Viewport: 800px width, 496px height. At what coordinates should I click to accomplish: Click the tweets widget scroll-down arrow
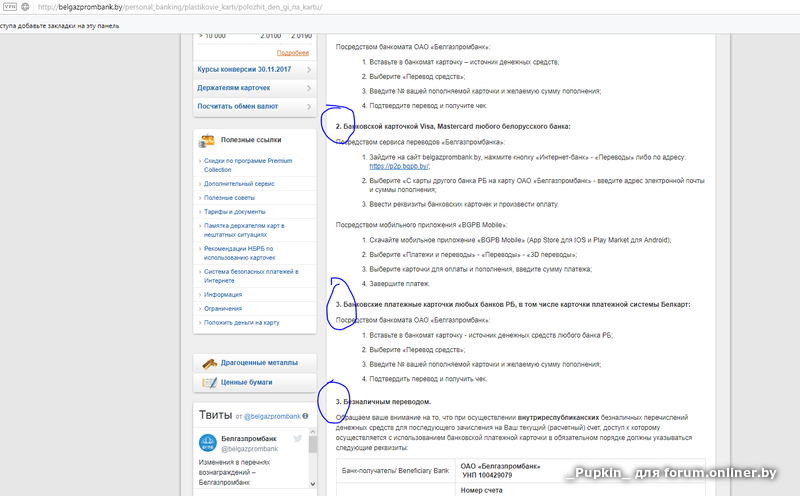pos(313,484)
